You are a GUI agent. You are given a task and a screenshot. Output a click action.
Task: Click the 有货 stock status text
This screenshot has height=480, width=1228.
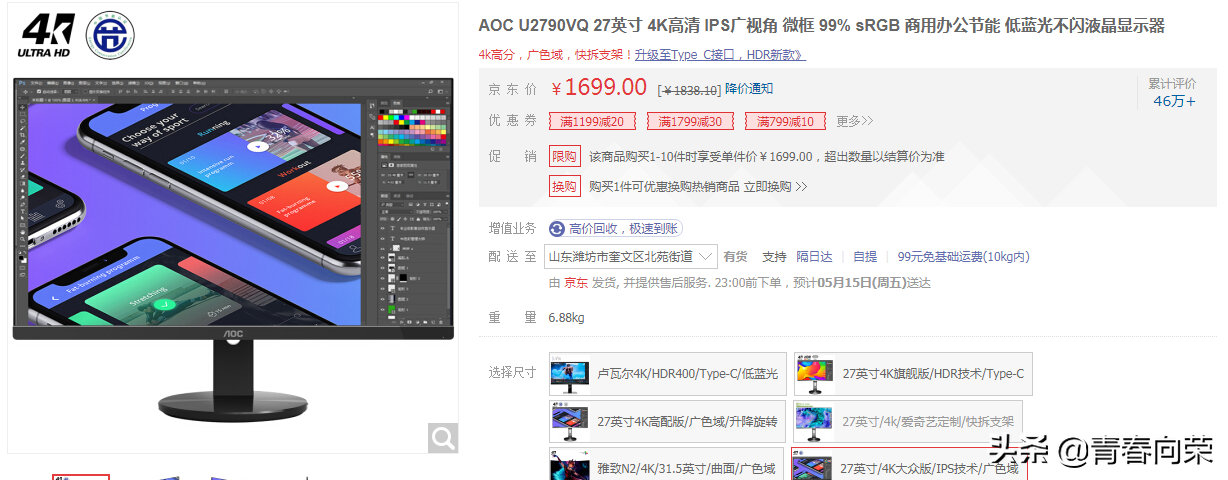[735, 257]
